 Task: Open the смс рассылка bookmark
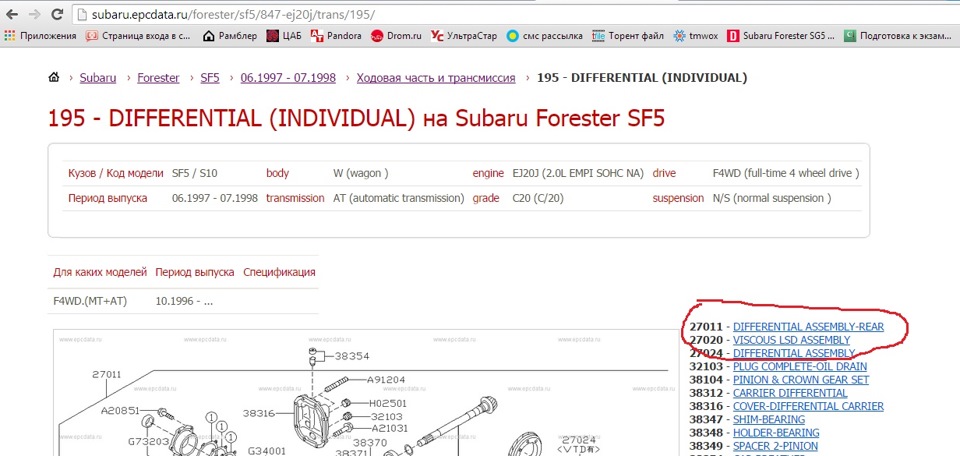point(544,36)
